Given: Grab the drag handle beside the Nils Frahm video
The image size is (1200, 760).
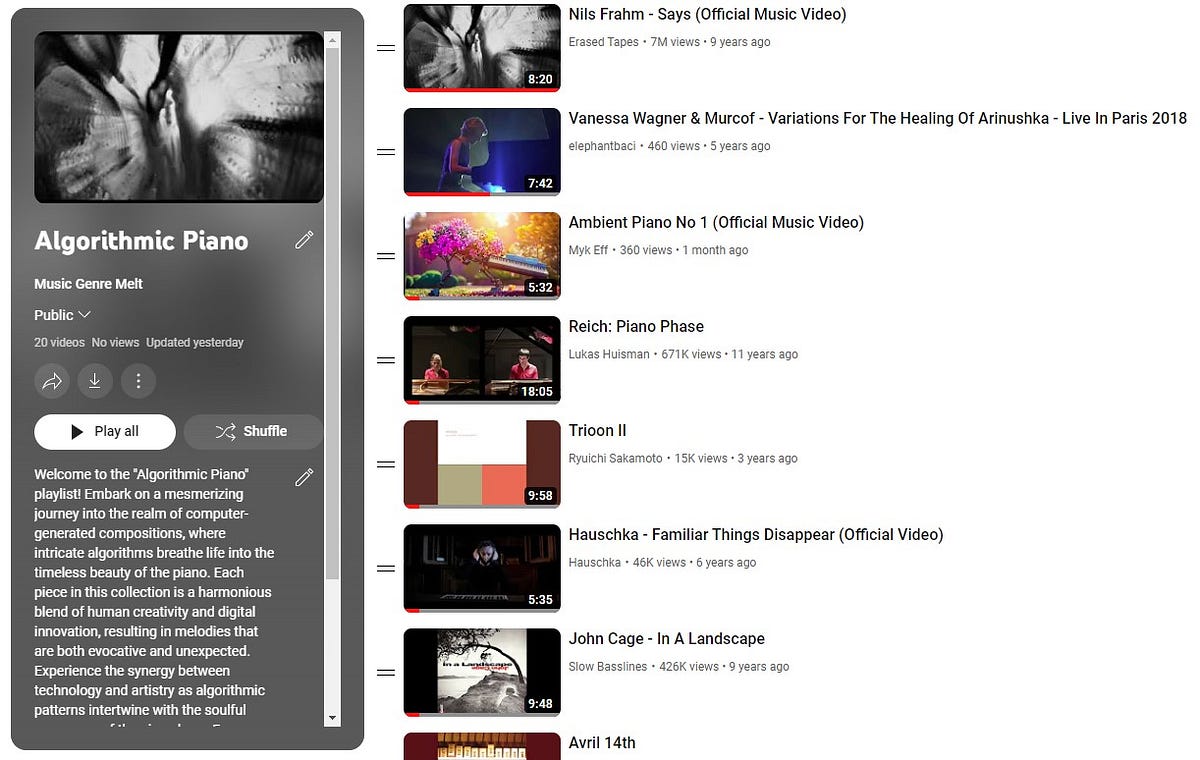Looking at the screenshot, I should (x=386, y=47).
